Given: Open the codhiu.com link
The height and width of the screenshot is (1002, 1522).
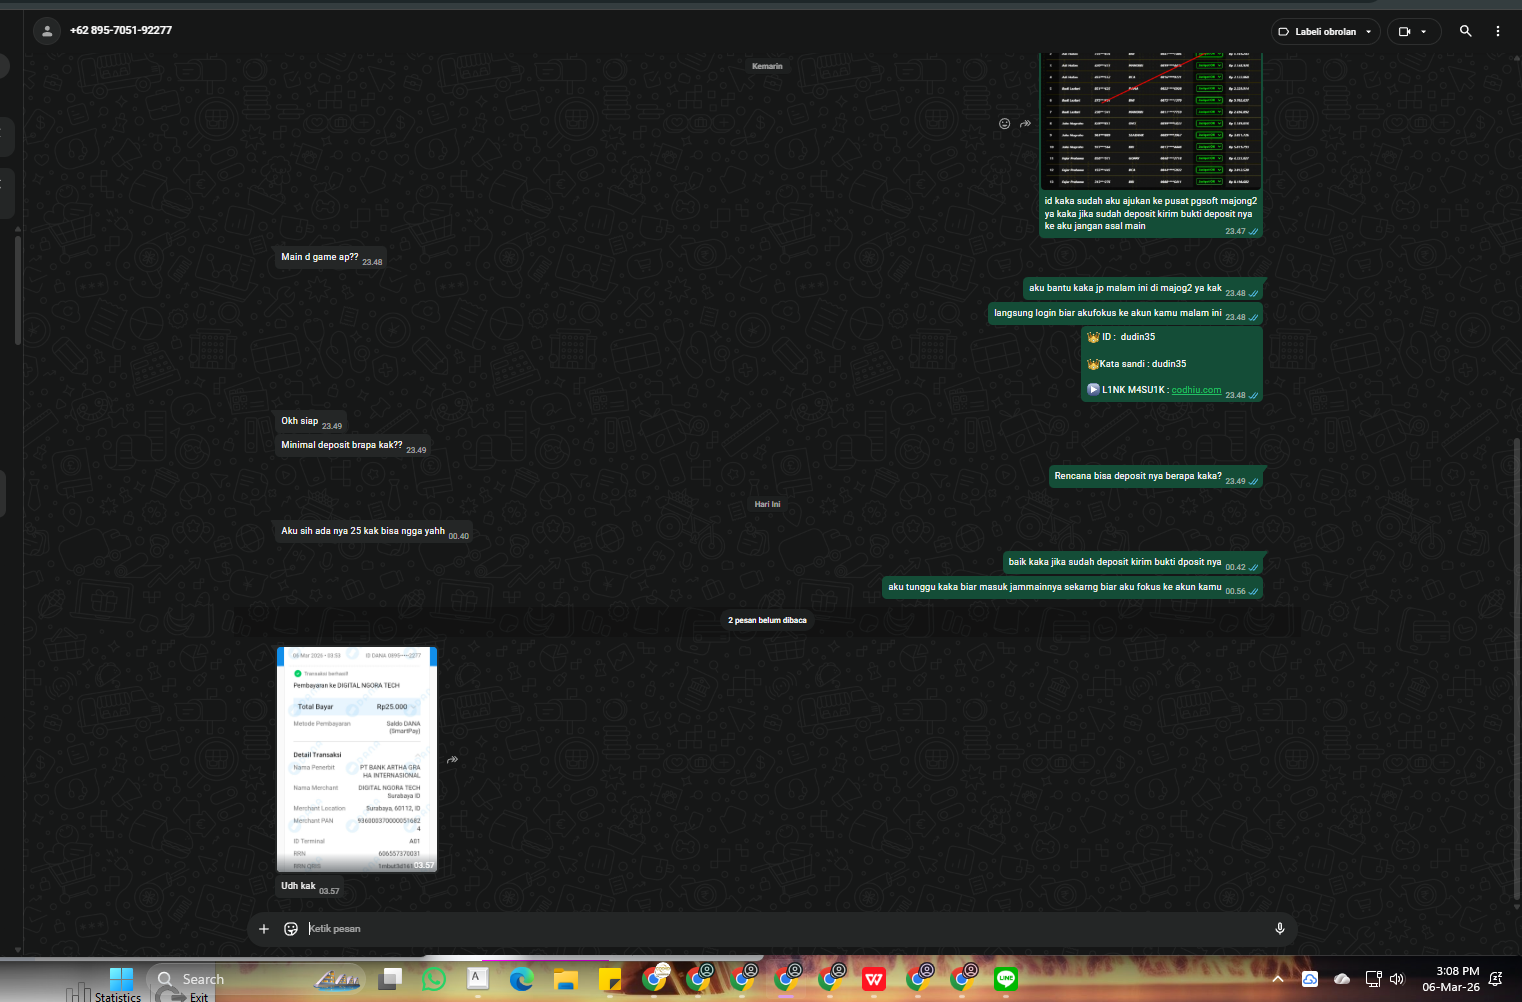Looking at the screenshot, I should (1196, 390).
